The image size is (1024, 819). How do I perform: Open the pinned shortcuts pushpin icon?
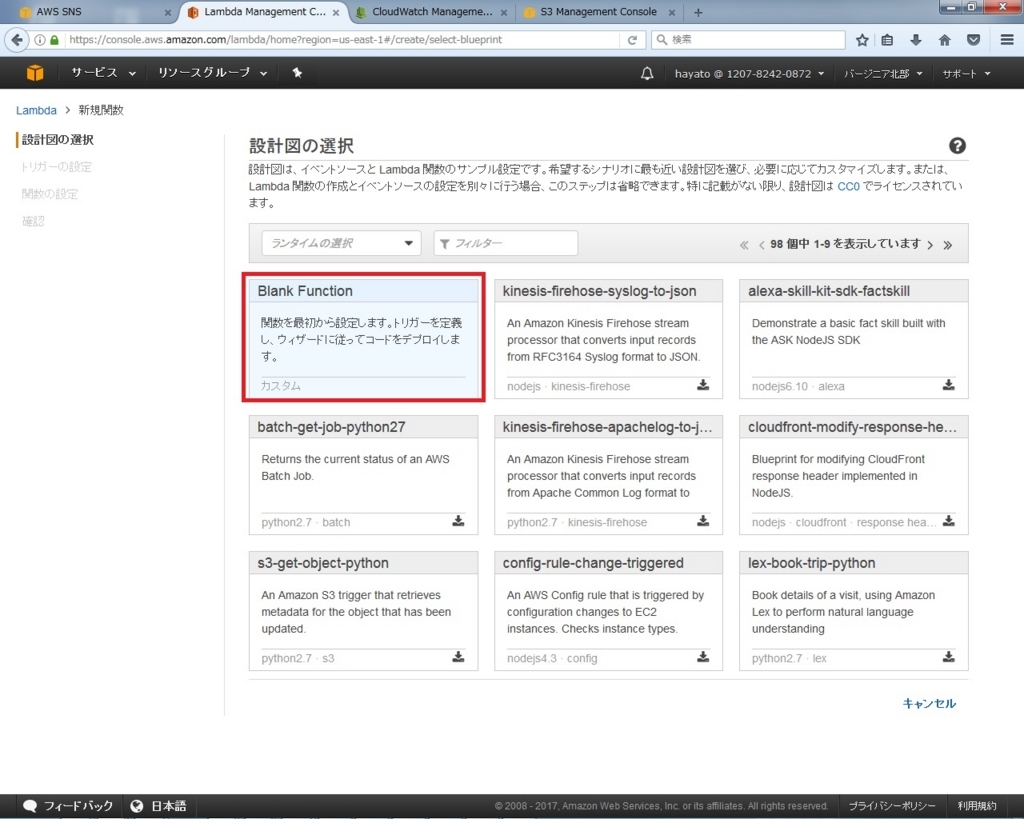[x=297, y=72]
